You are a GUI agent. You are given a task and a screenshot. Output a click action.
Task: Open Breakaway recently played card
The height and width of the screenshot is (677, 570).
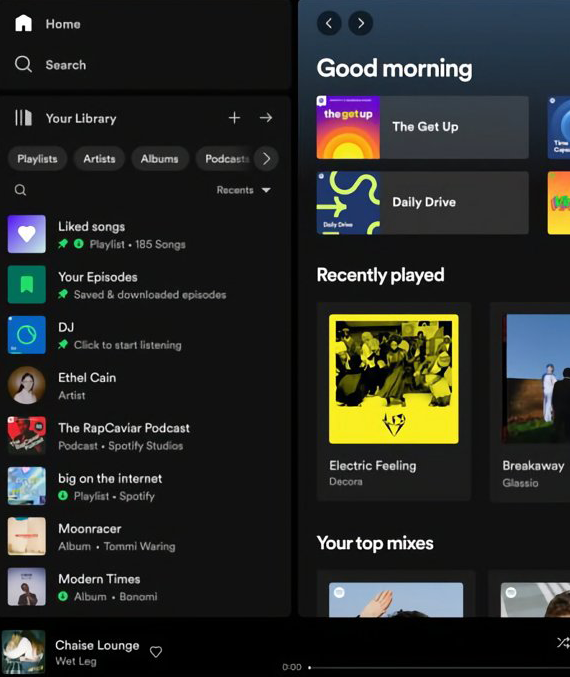[530, 402]
